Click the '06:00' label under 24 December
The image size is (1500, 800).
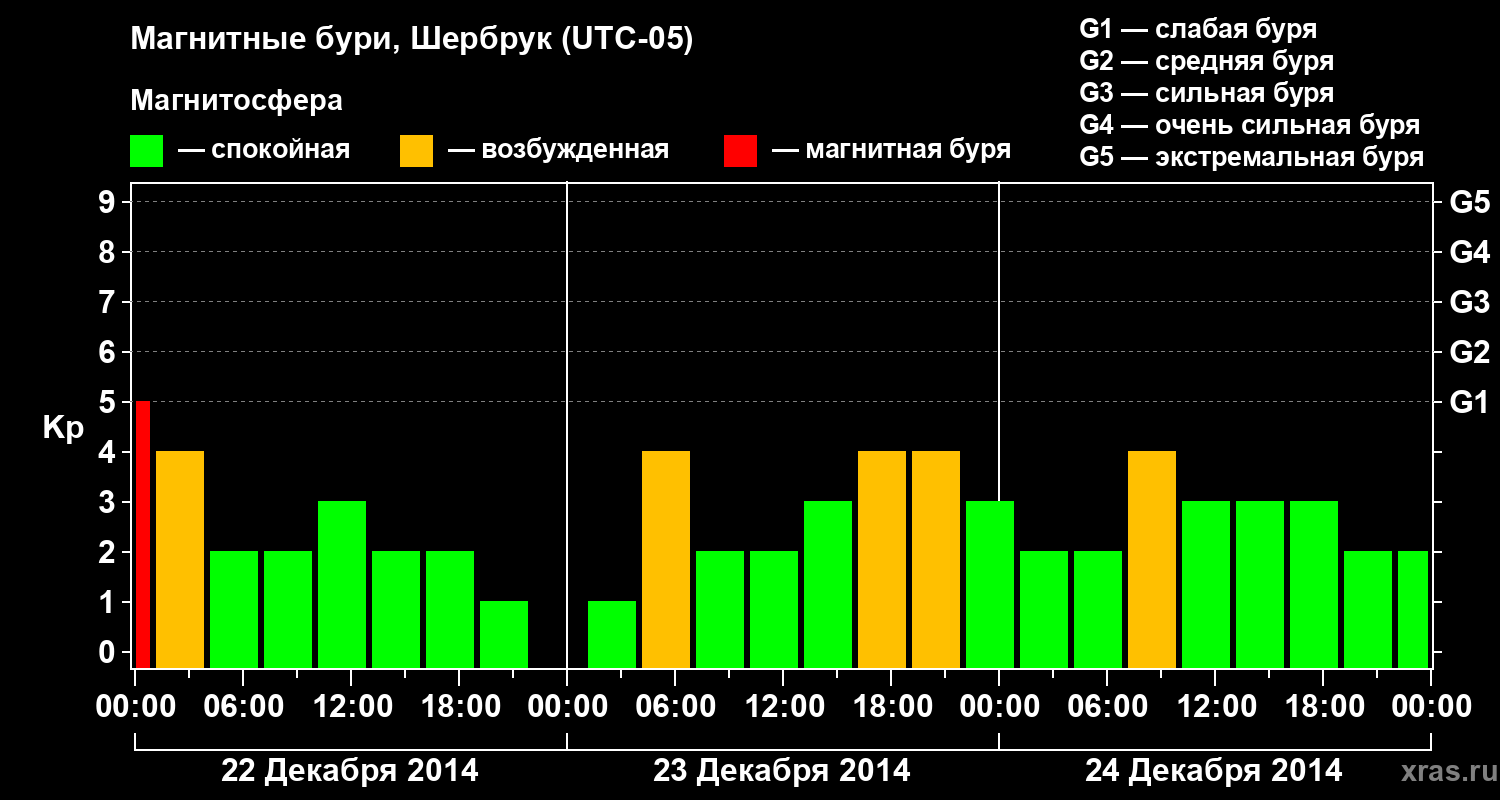click(x=1107, y=707)
